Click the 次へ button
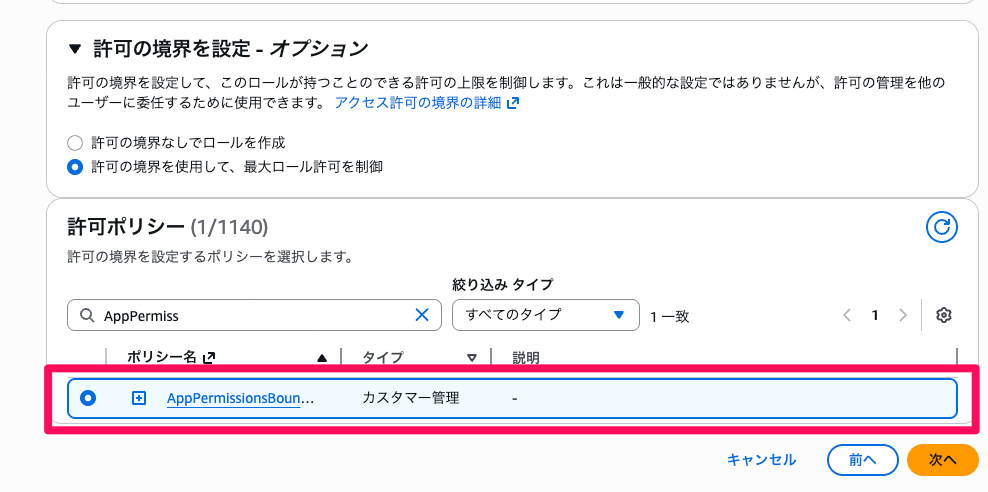988x492 pixels. coord(942,459)
